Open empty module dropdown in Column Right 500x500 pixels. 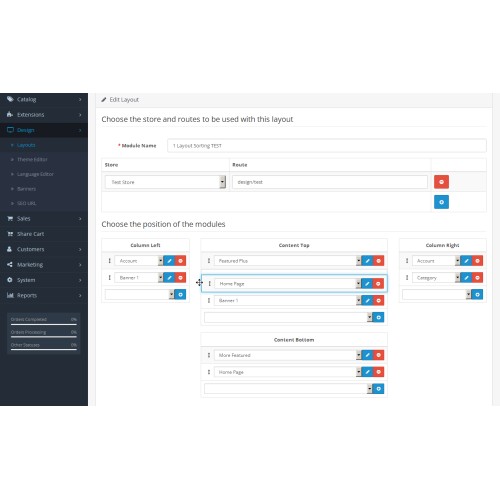click(x=436, y=294)
